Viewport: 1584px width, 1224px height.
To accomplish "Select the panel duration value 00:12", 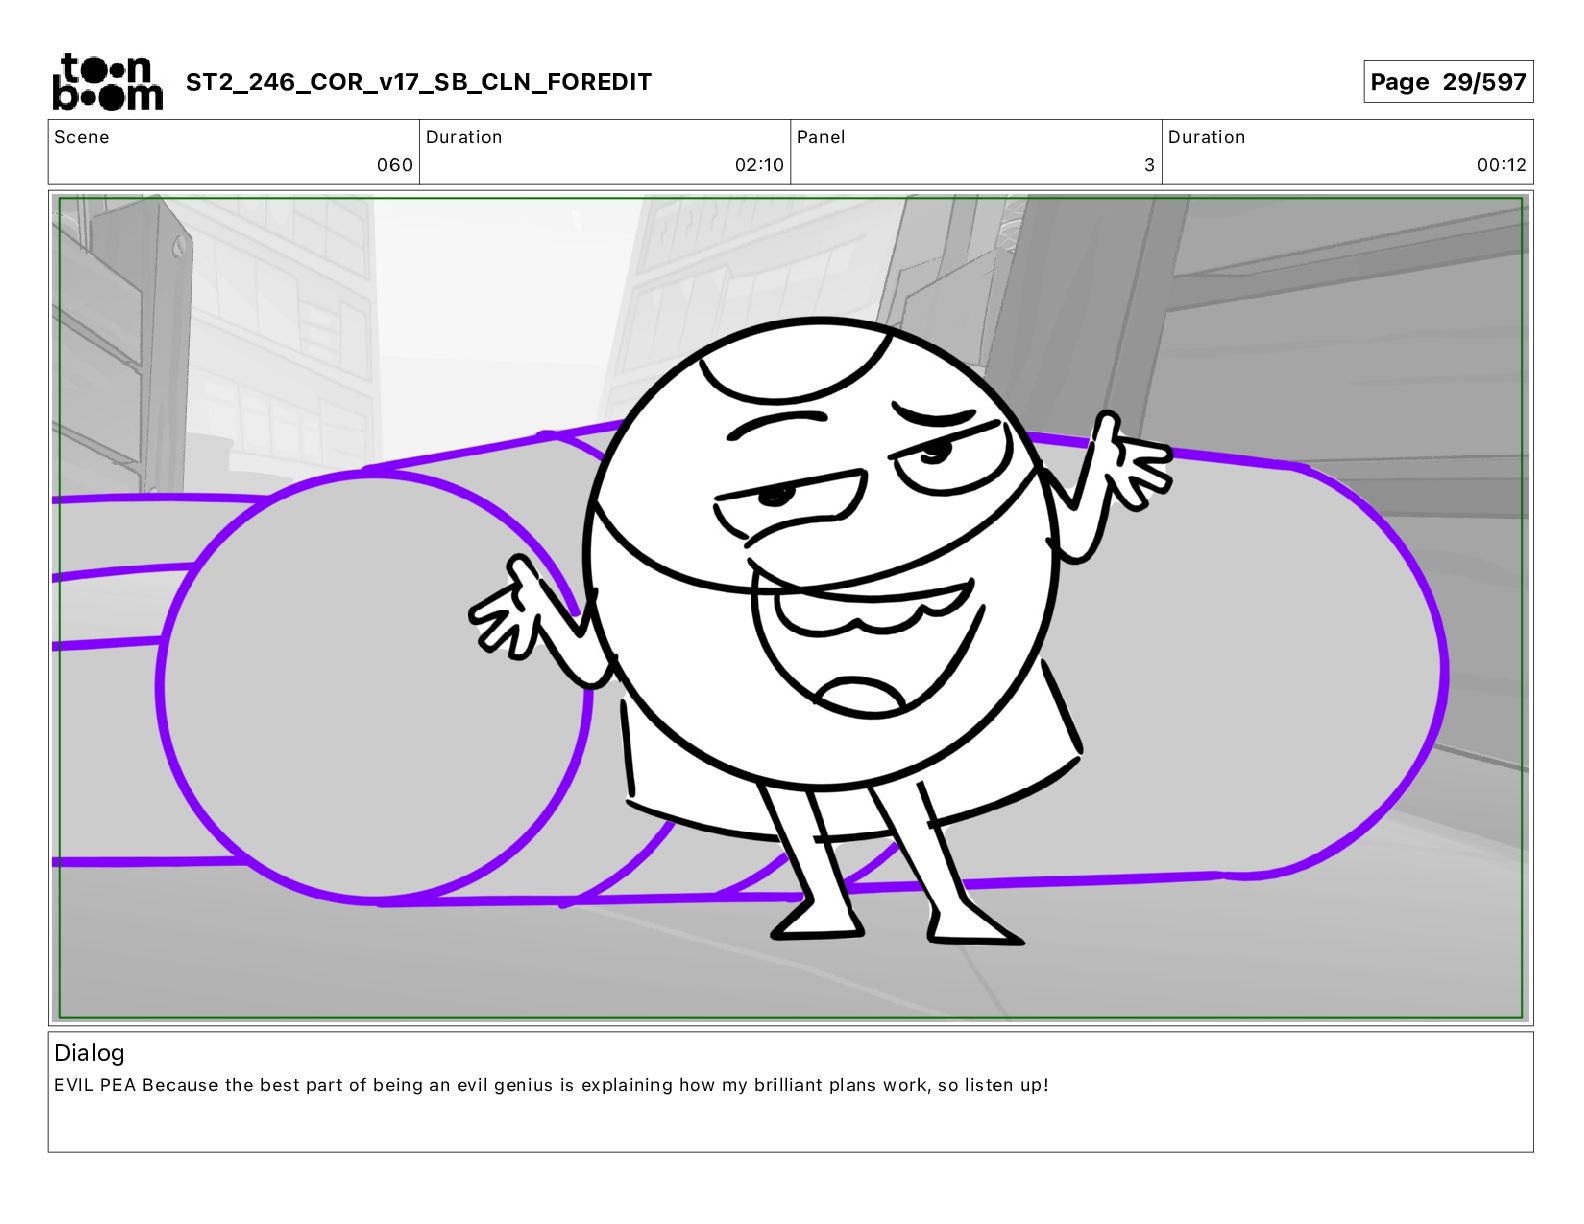I will (x=1502, y=165).
